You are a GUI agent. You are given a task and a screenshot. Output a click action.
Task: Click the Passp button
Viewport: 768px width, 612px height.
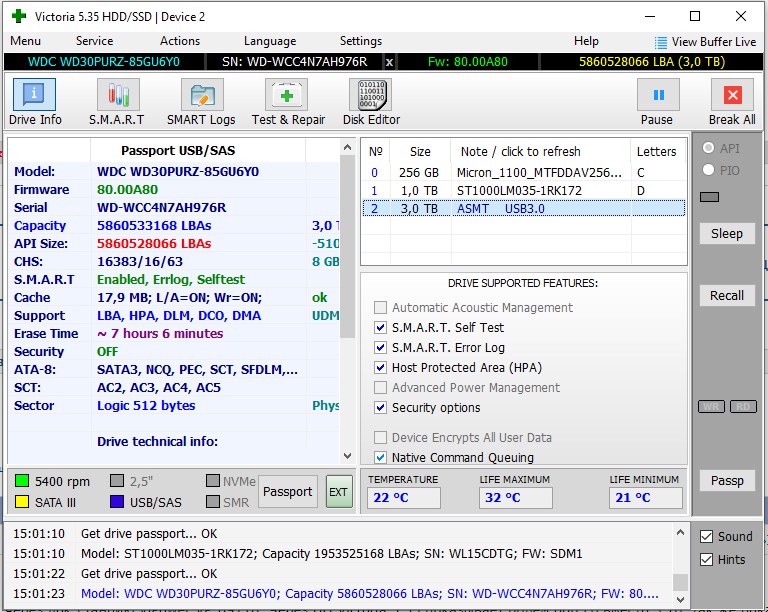point(727,481)
